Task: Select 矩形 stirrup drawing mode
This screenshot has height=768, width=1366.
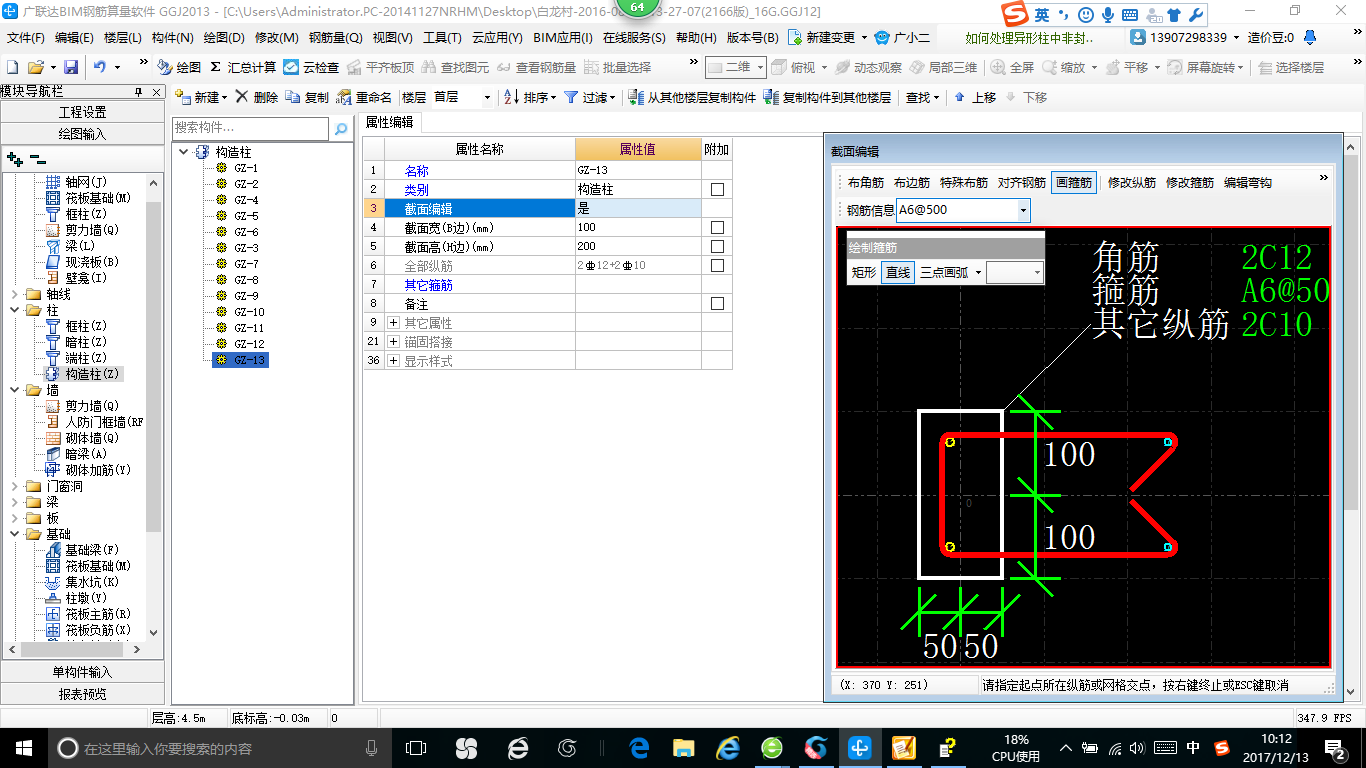Action: tap(863, 272)
